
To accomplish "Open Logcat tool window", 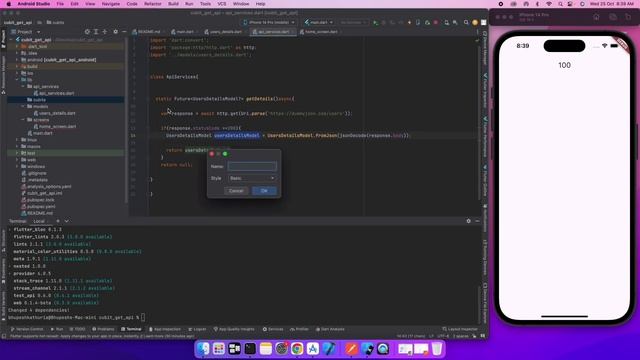I will coord(197,329).
